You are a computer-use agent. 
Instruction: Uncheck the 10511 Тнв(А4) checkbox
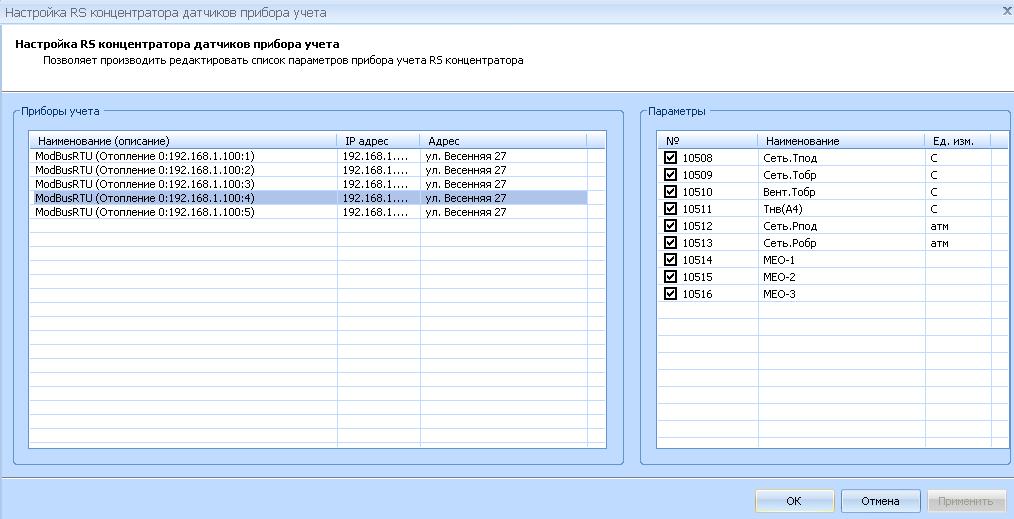670,209
